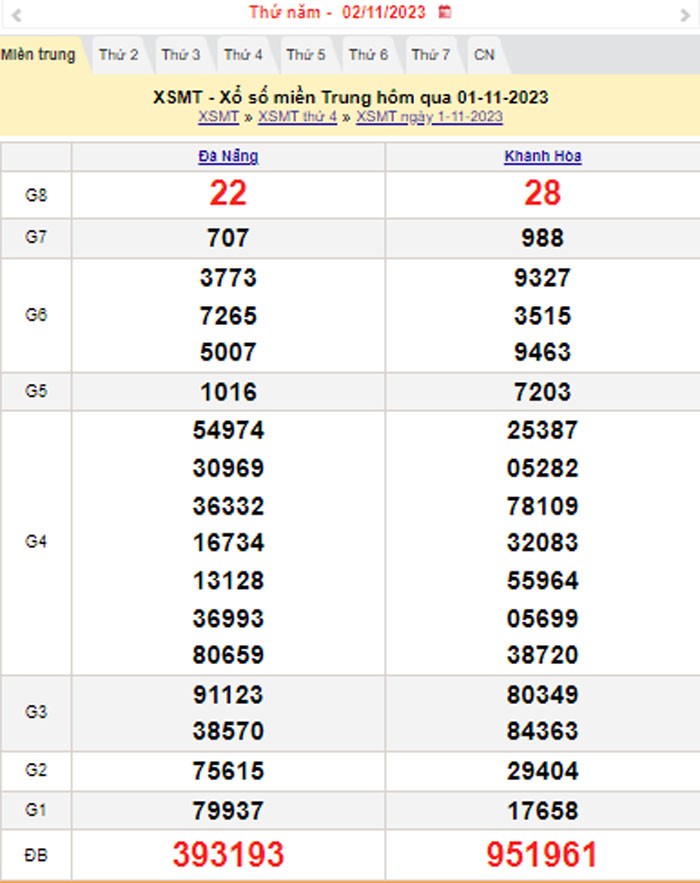Select the Miền trung tab
The height and width of the screenshot is (883, 700).
(x=38, y=55)
